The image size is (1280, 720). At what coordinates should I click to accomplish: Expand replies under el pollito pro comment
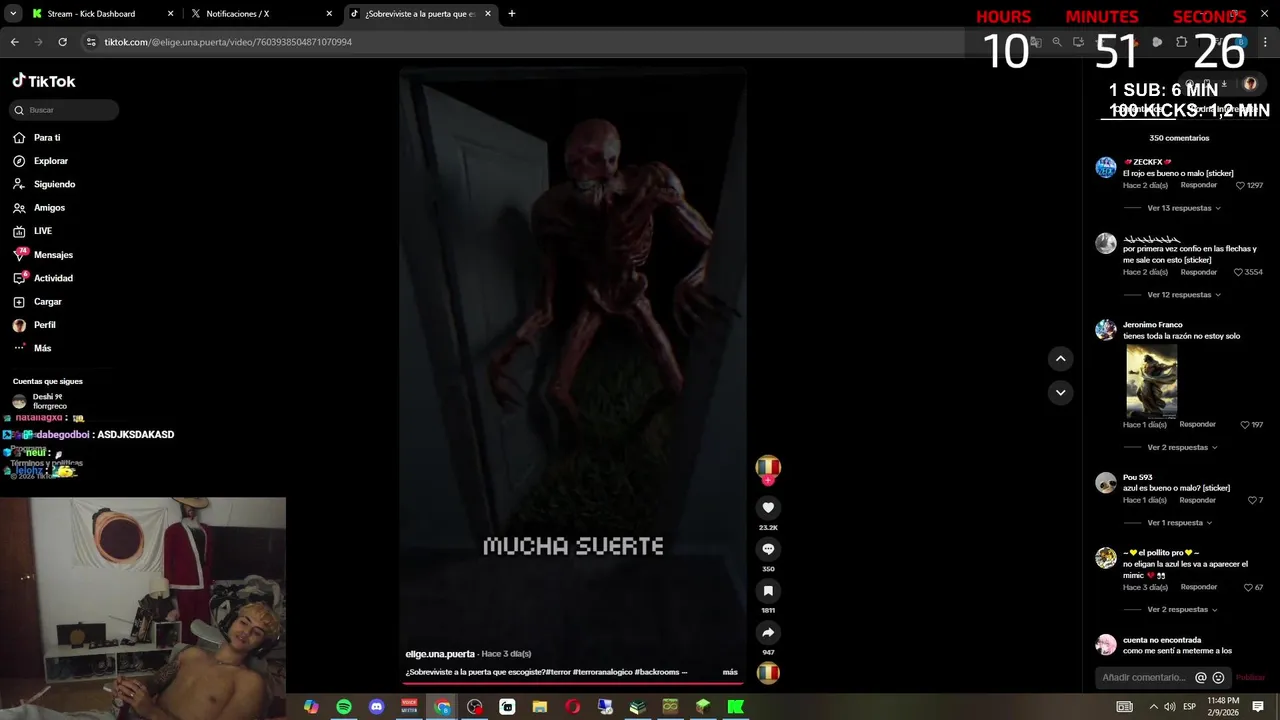coord(1182,609)
